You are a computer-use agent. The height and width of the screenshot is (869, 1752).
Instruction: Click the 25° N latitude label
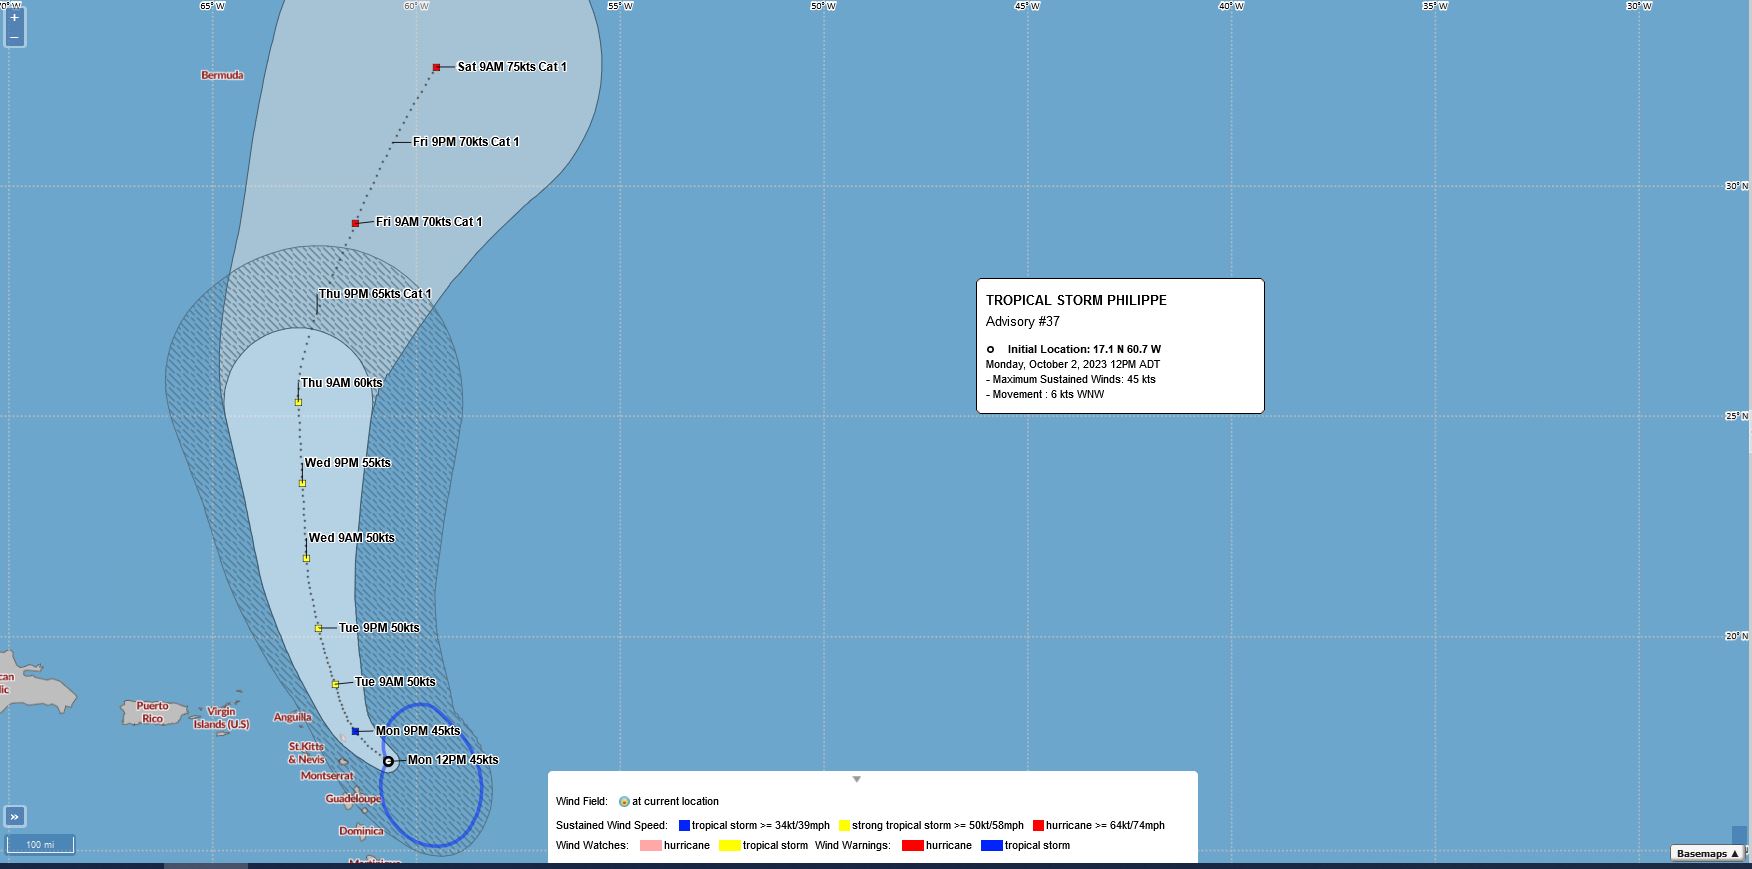1737,416
